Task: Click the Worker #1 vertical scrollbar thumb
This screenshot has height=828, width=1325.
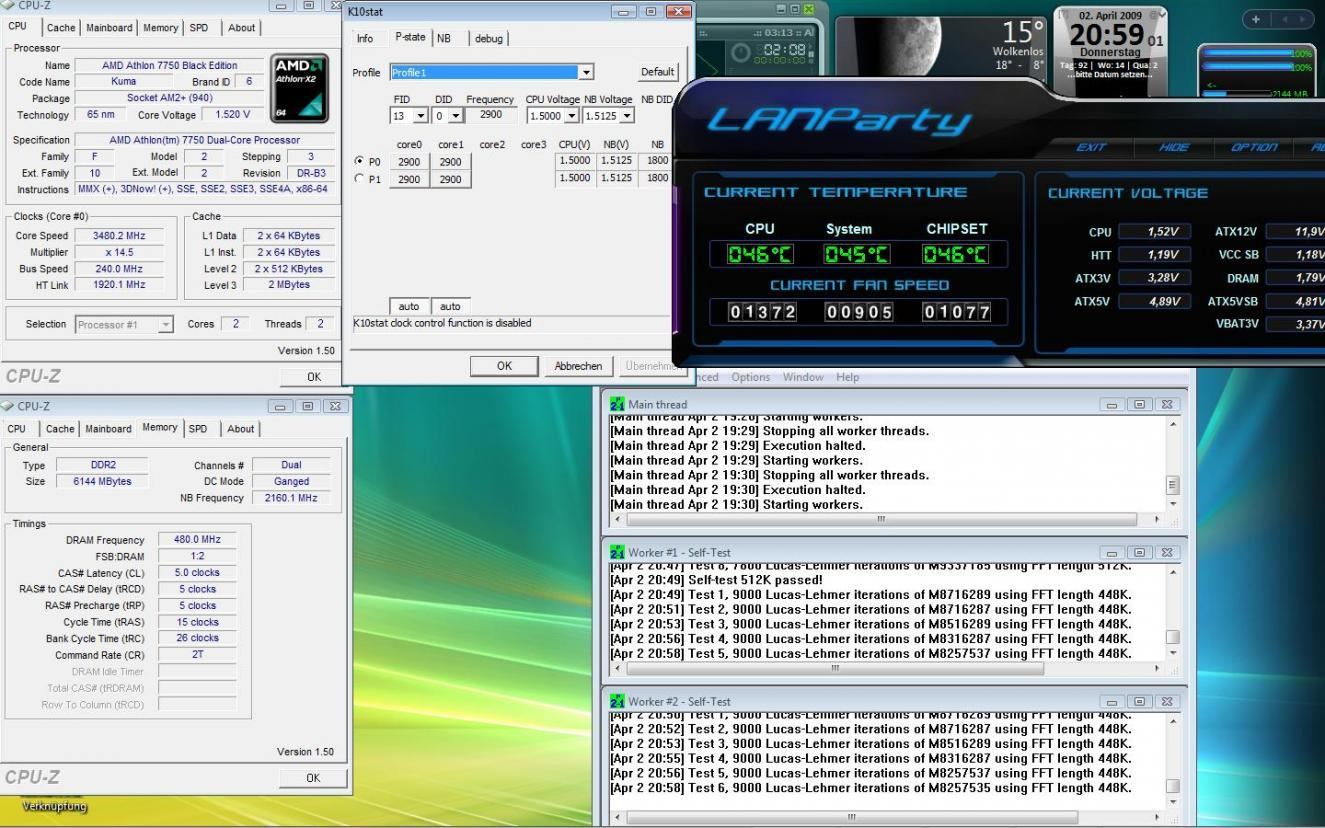Action: [x=1174, y=637]
